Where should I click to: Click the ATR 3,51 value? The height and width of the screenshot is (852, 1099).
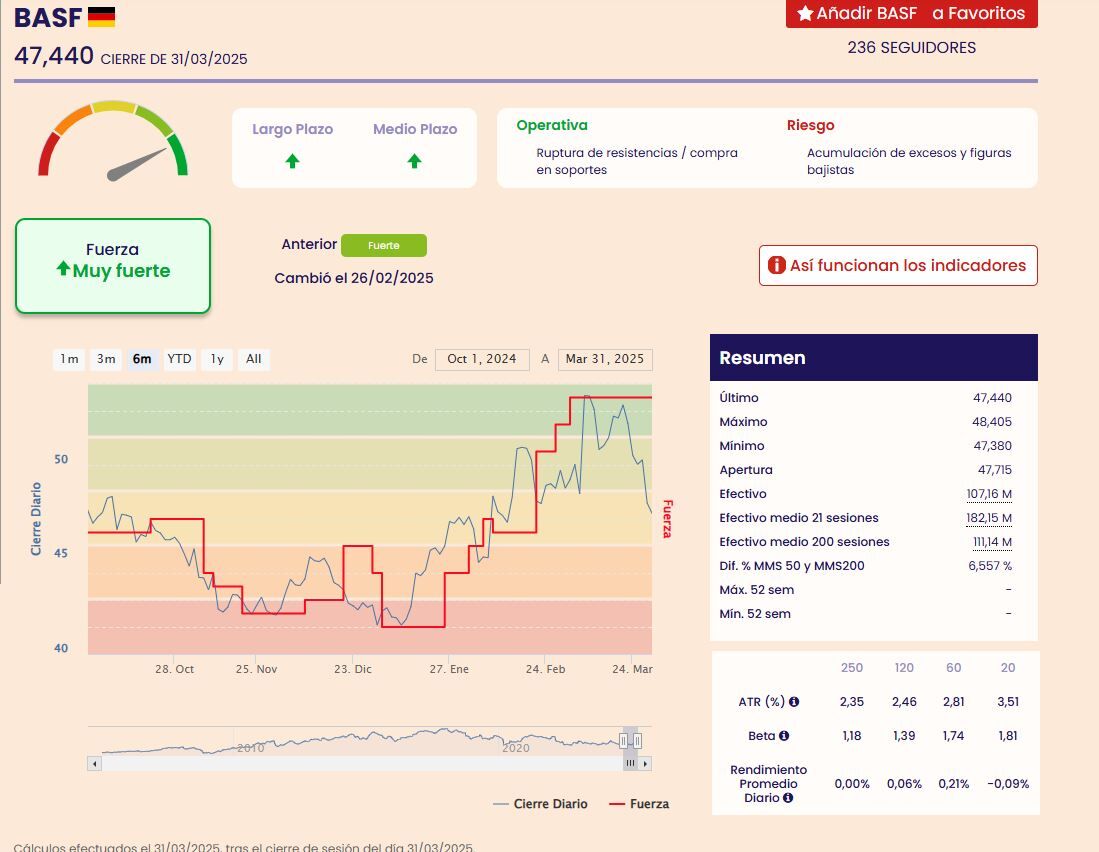pyautogui.click(x=1008, y=701)
